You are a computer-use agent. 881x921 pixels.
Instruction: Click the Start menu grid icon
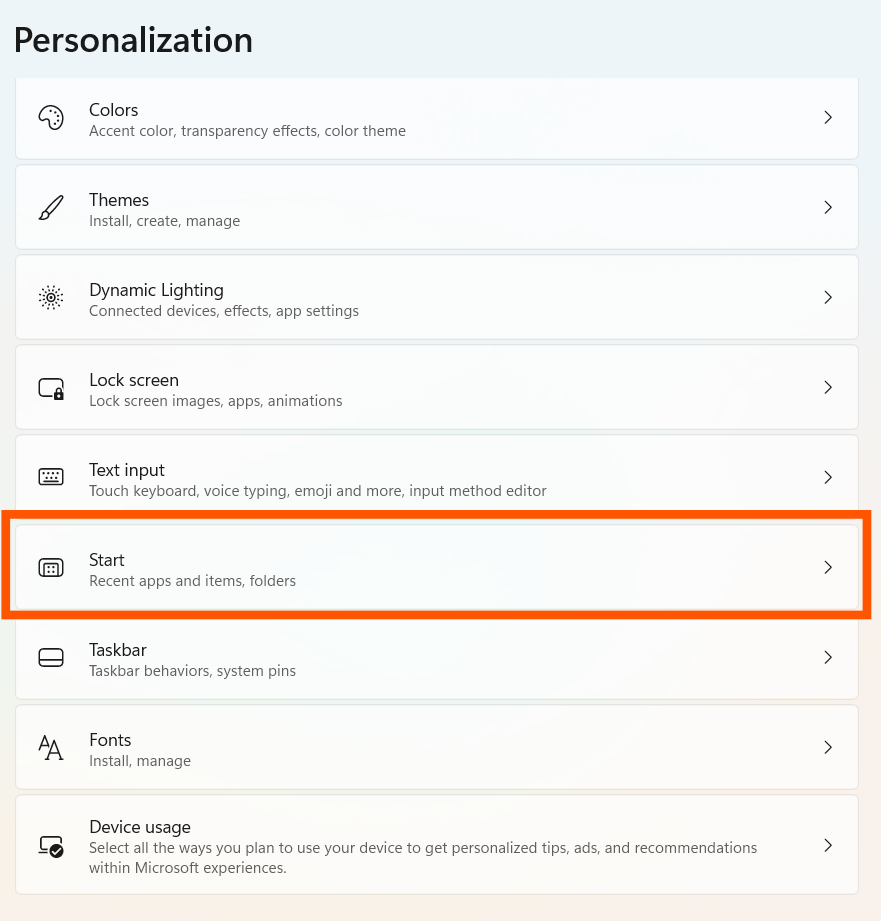coord(51,567)
